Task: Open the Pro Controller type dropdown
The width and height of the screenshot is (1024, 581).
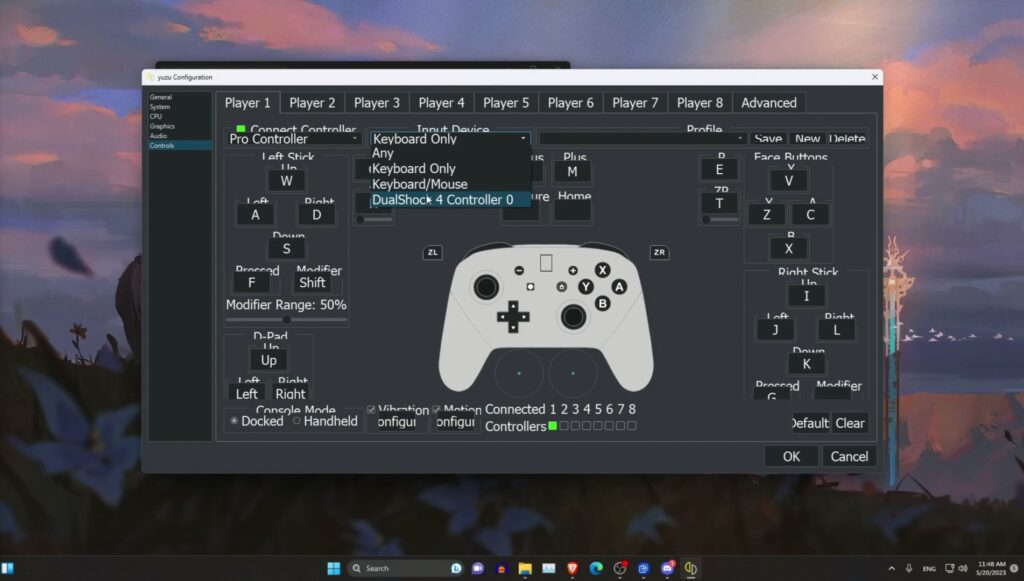Action: (x=294, y=139)
